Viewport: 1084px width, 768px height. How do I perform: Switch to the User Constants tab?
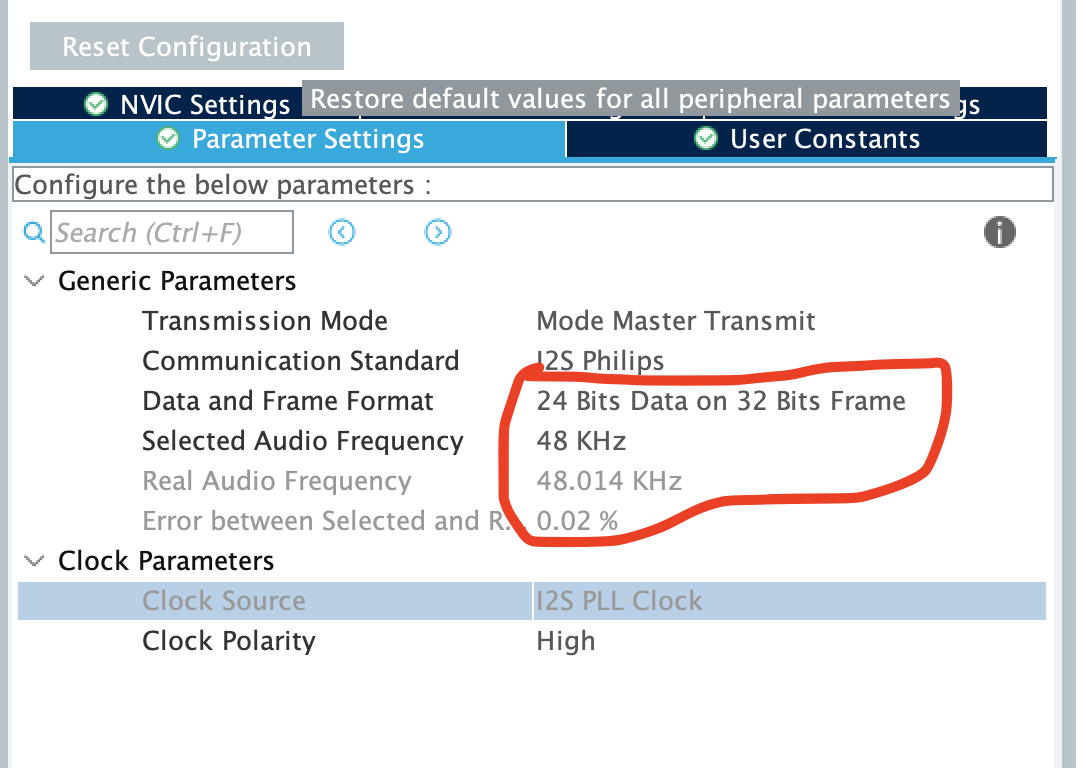click(806, 140)
